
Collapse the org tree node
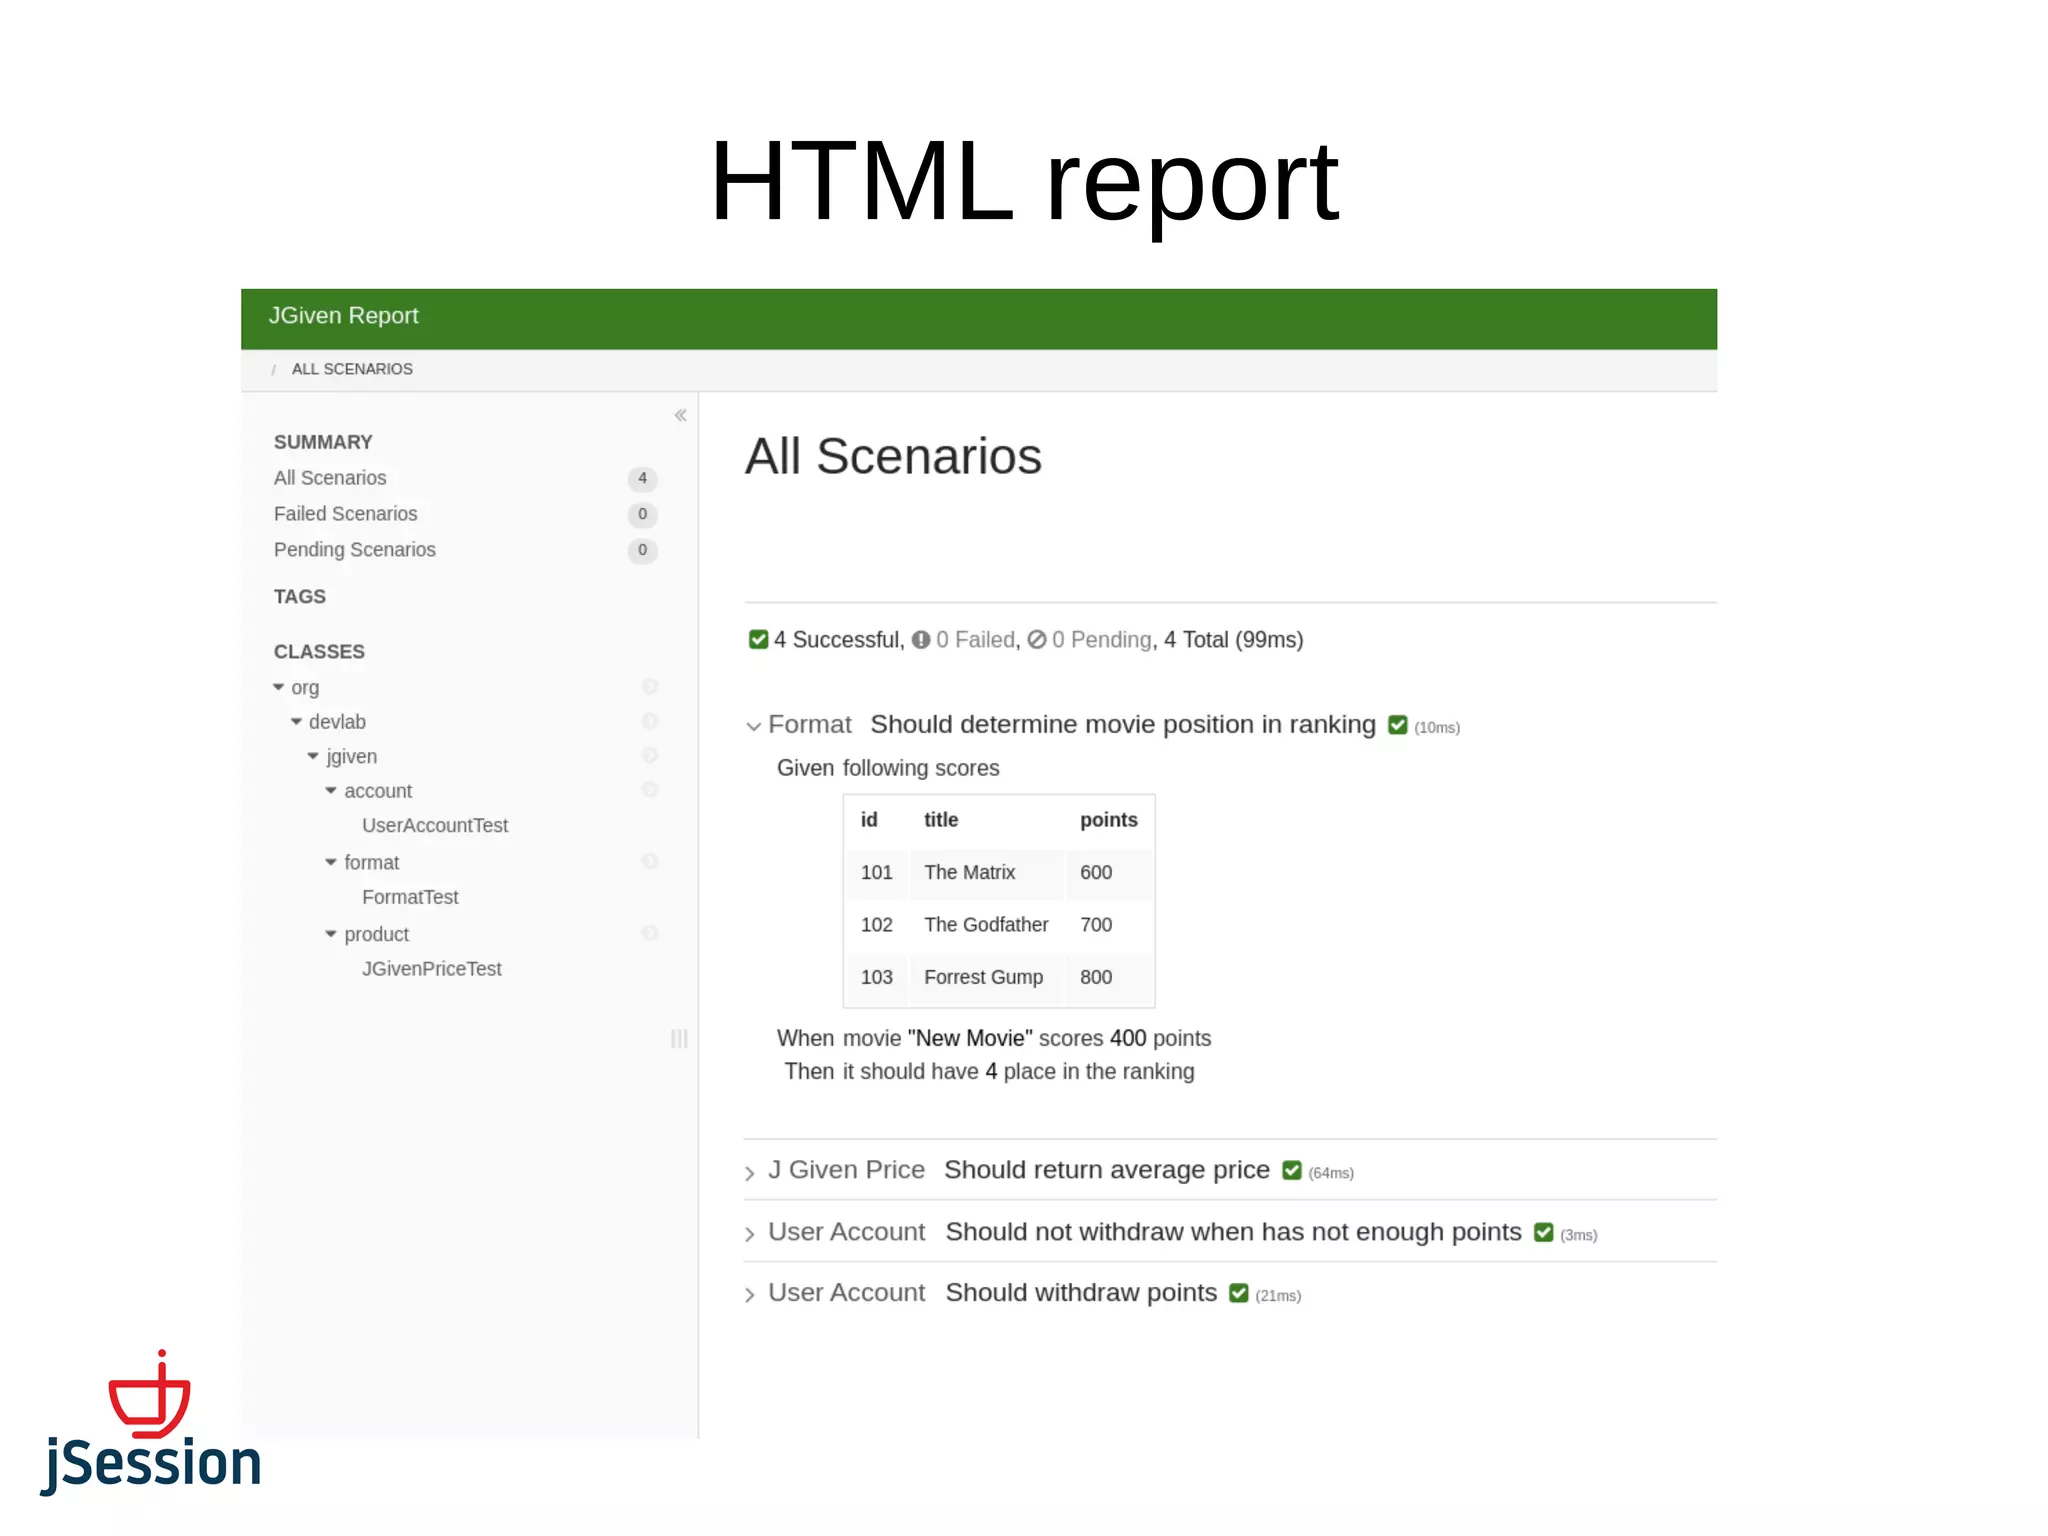click(279, 687)
